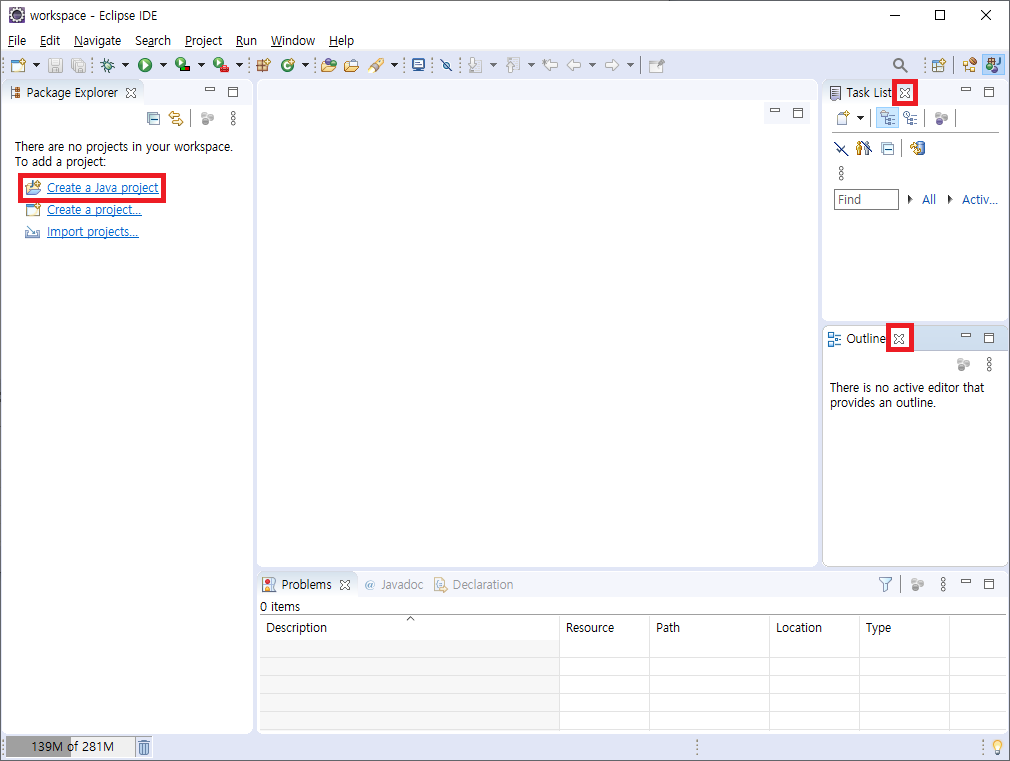1010x761 pixels.
Task: Click the New Task icon in Task List
Action: 843,118
